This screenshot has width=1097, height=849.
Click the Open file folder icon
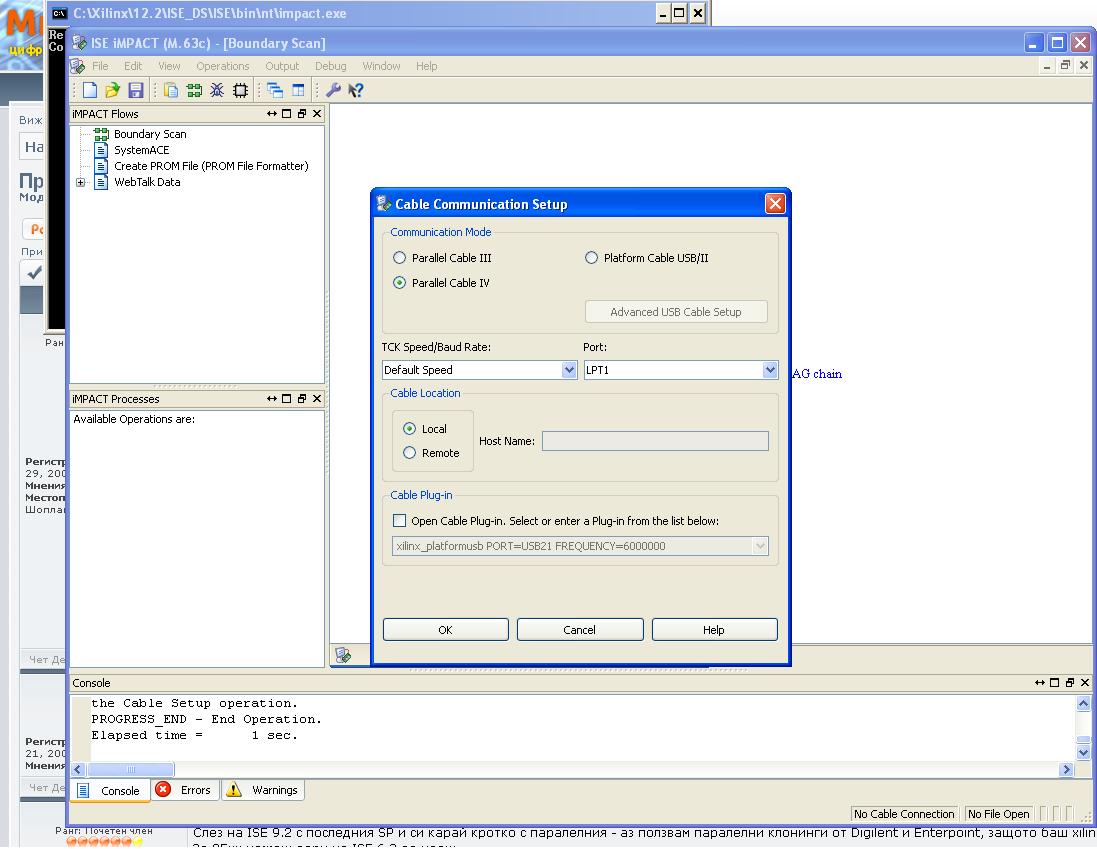(x=112, y=90)
